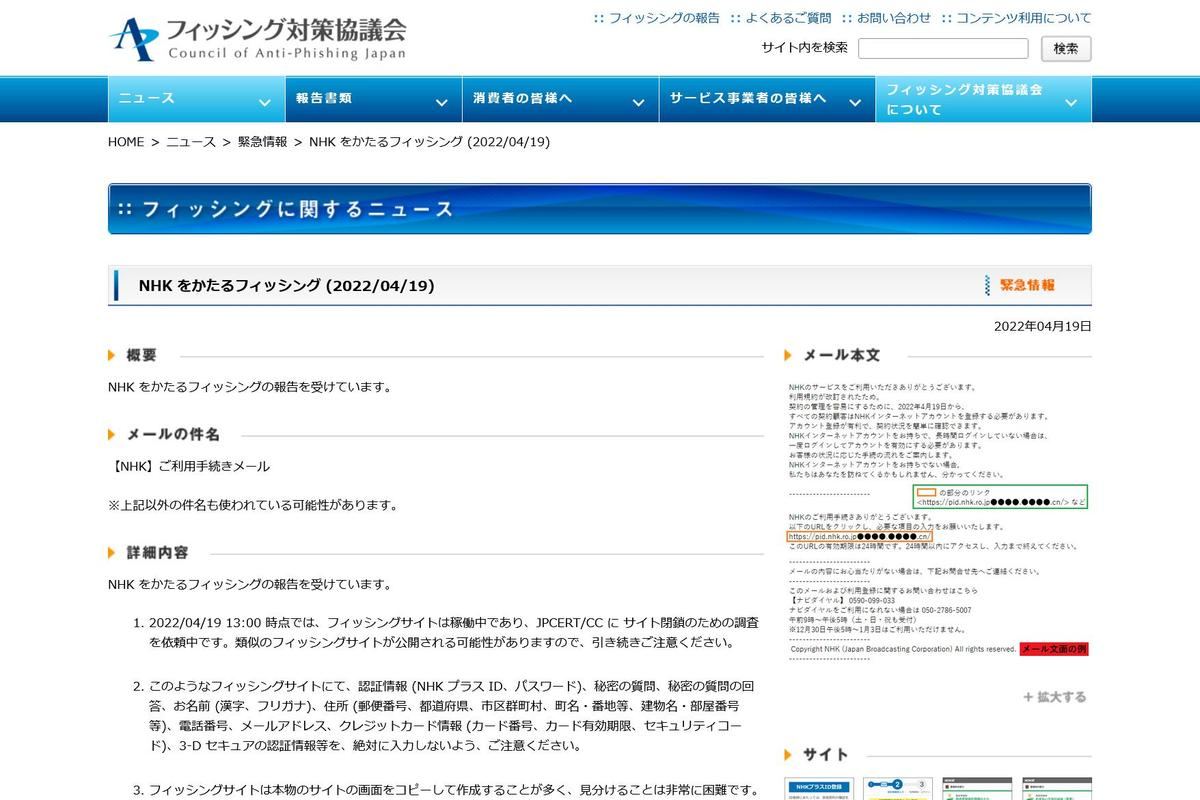
Task: Click list item starting フィッシングサイトは本物のサイトの画面
Action: [453, 790]
